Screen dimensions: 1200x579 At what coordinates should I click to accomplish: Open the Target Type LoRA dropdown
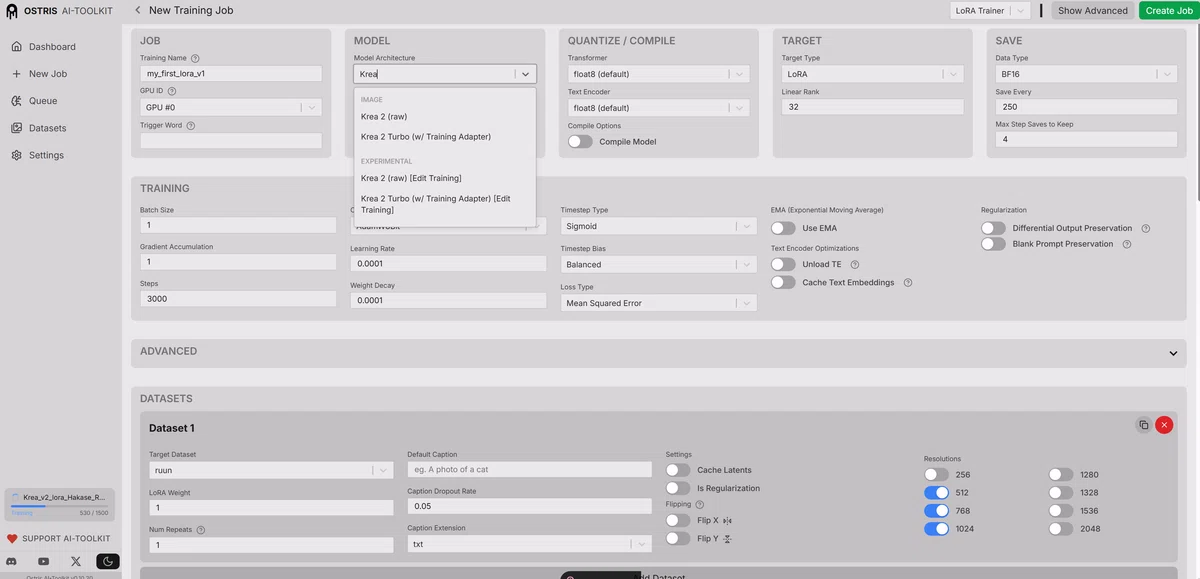click(872, 74)
